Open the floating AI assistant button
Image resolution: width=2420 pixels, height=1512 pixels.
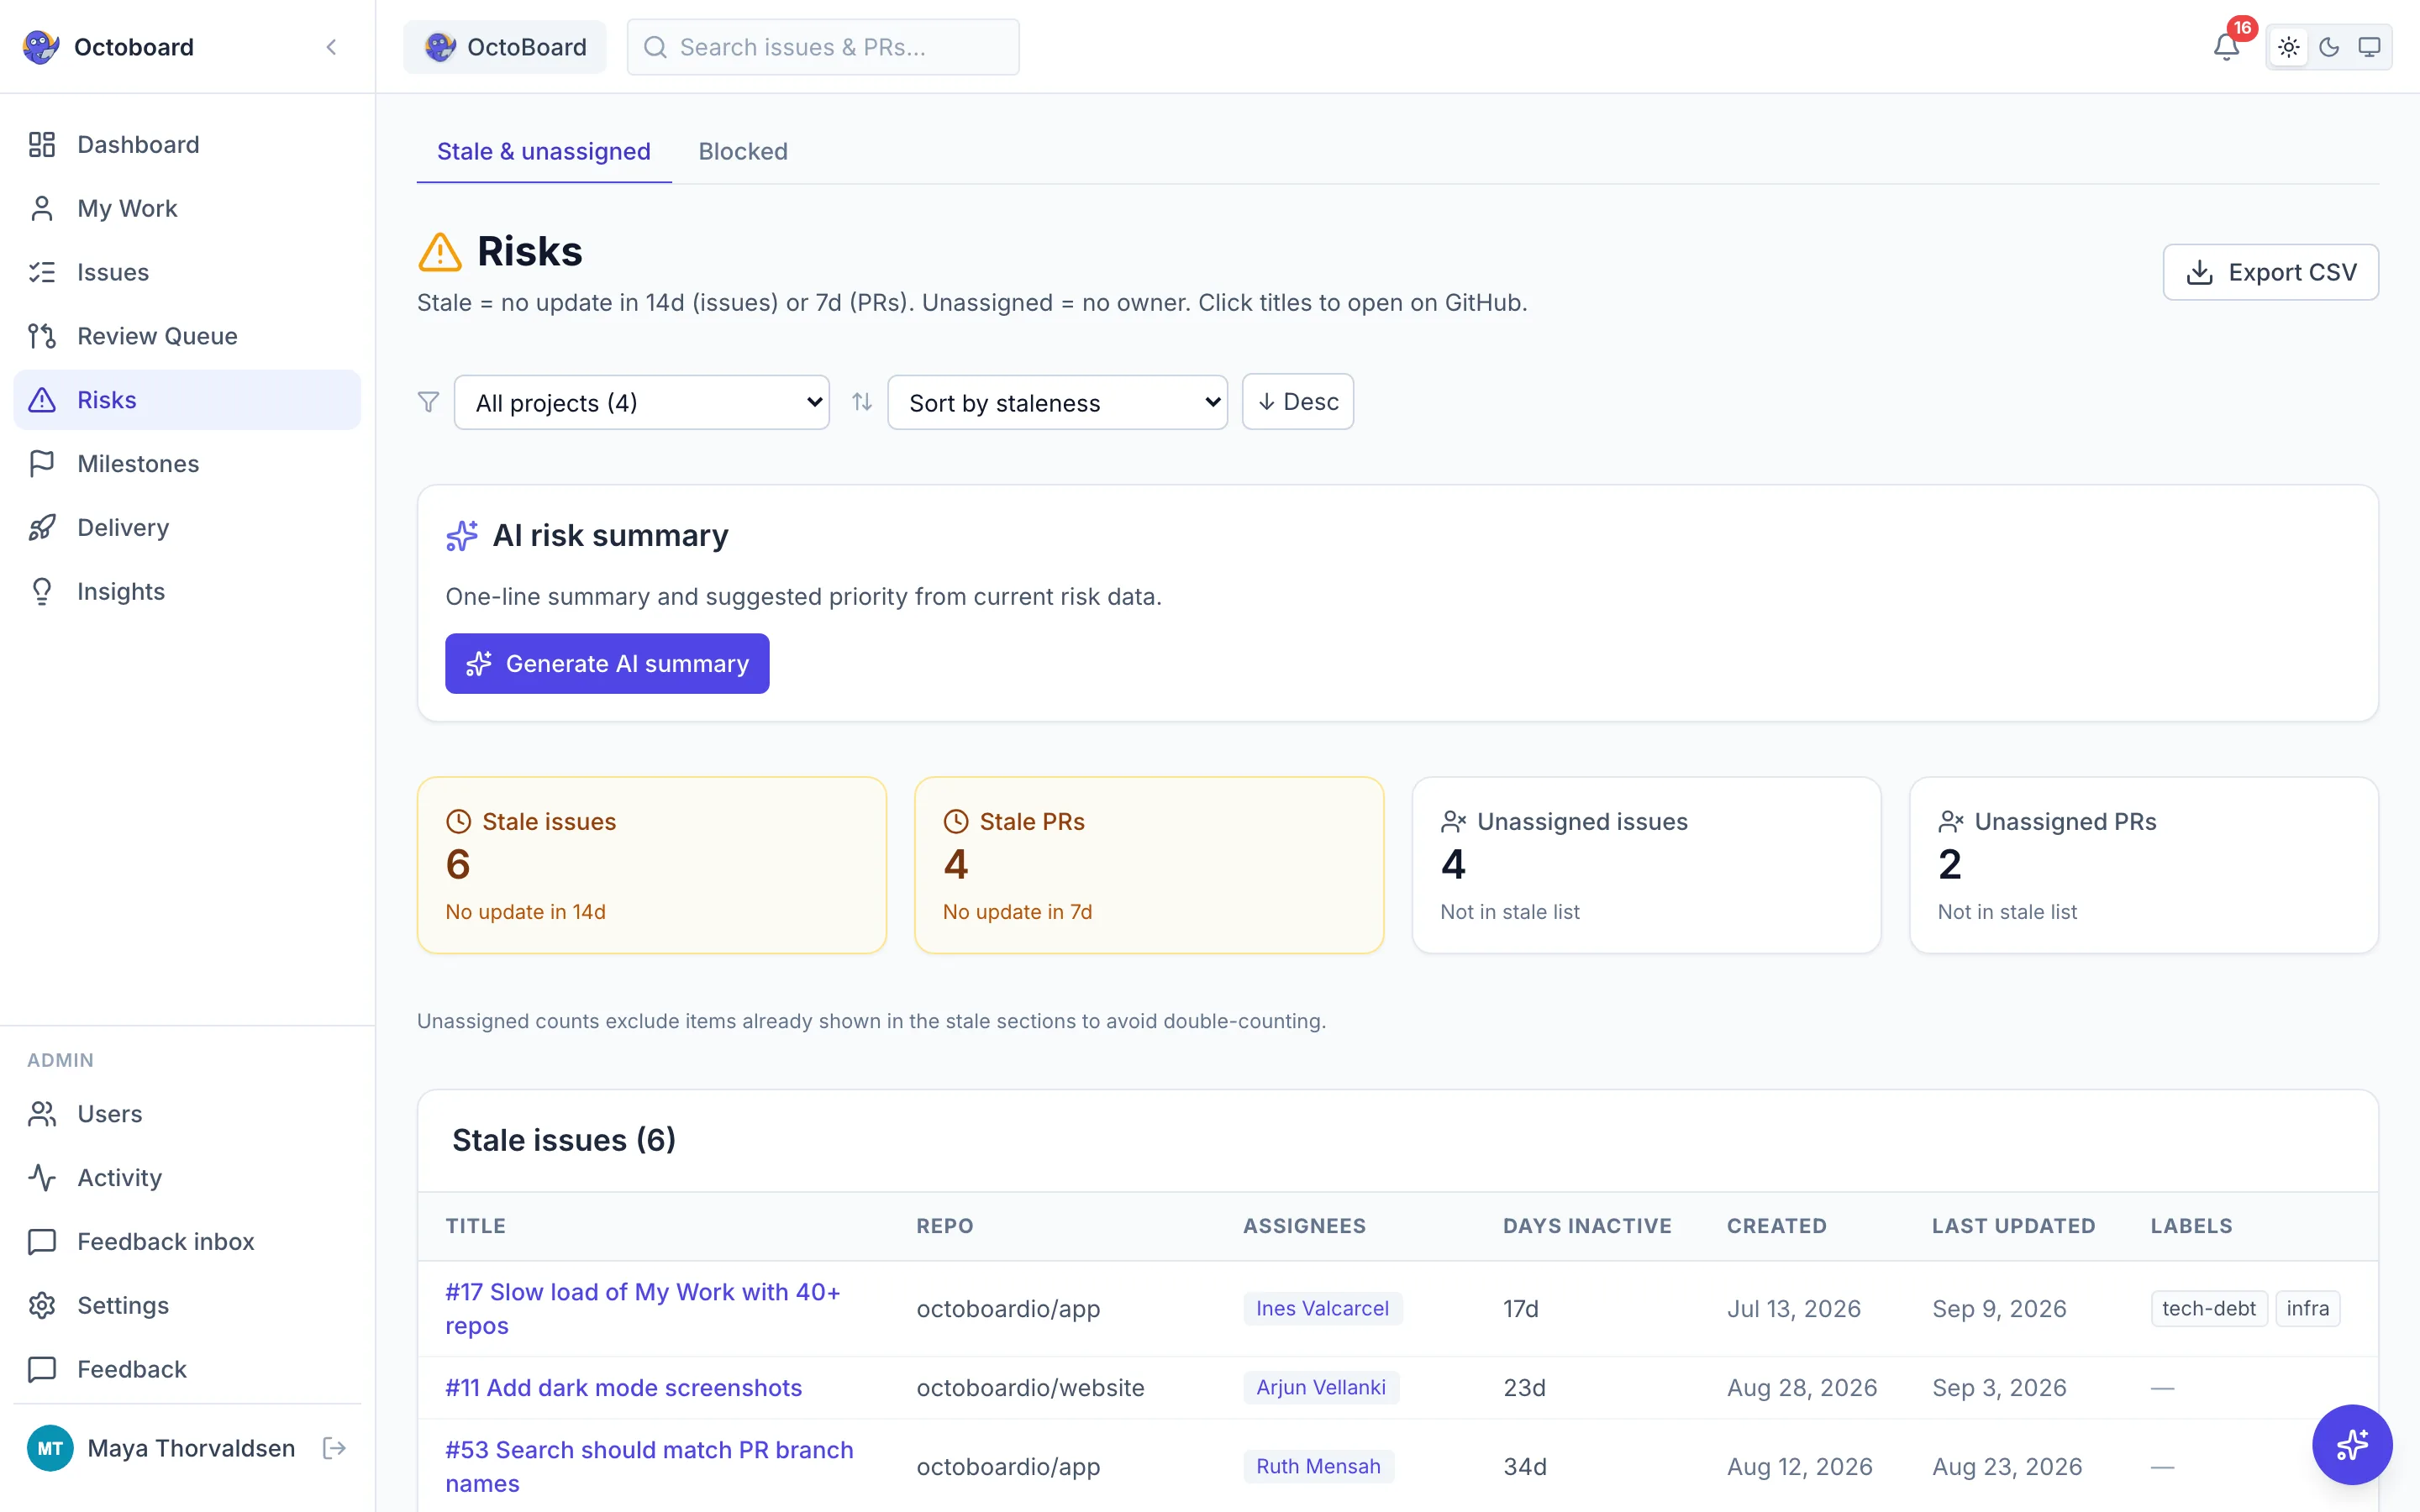point(2351,1444)
